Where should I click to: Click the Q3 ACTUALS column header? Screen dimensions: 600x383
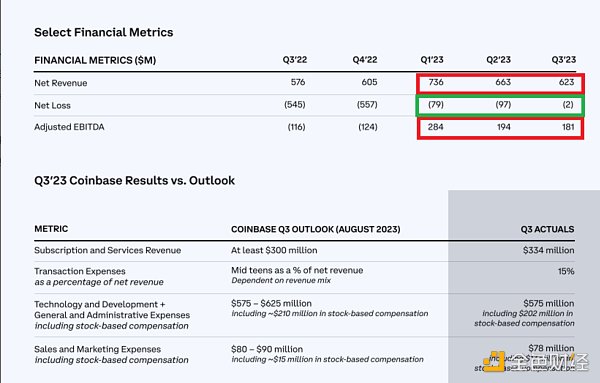(547, 229)
